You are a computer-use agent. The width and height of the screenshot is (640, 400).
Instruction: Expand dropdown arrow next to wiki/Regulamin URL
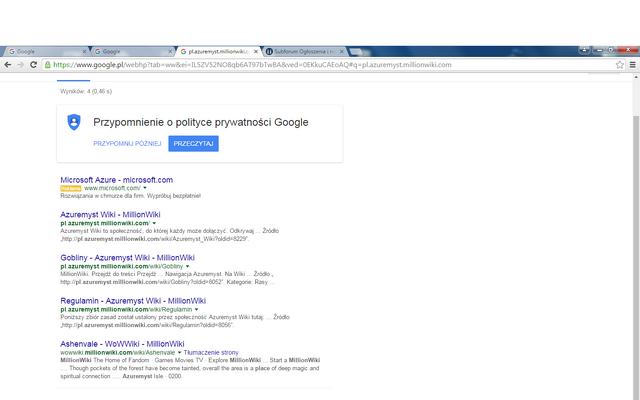(x=196, y=310)
